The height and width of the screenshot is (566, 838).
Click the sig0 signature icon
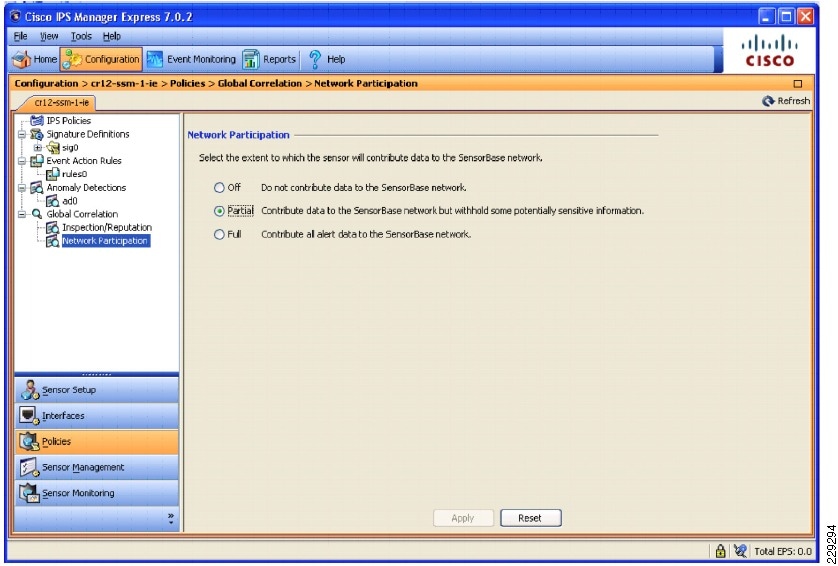[53, 148]
